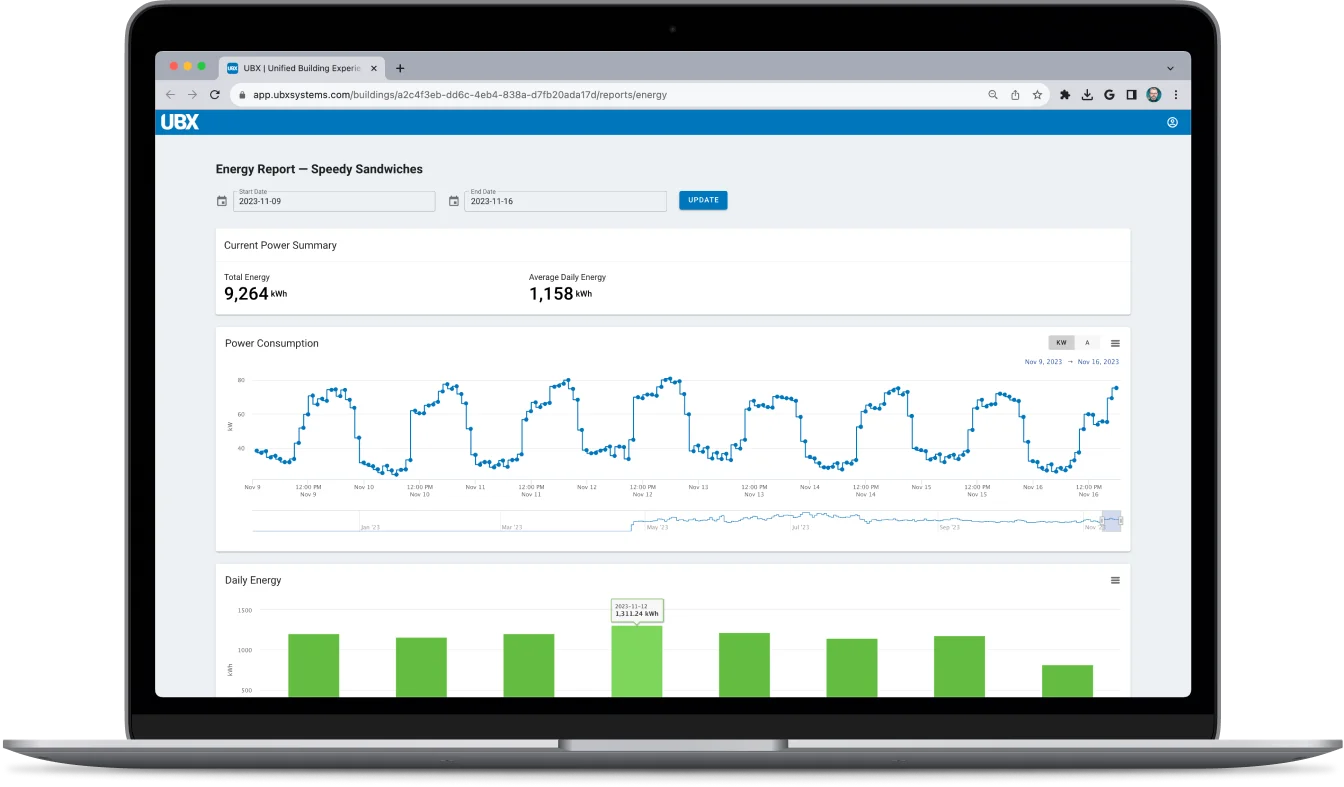The height and width of the screenshot is (787, 1344).
Task: Click the first green daily energy bar
Action: (x=313, y=665)
